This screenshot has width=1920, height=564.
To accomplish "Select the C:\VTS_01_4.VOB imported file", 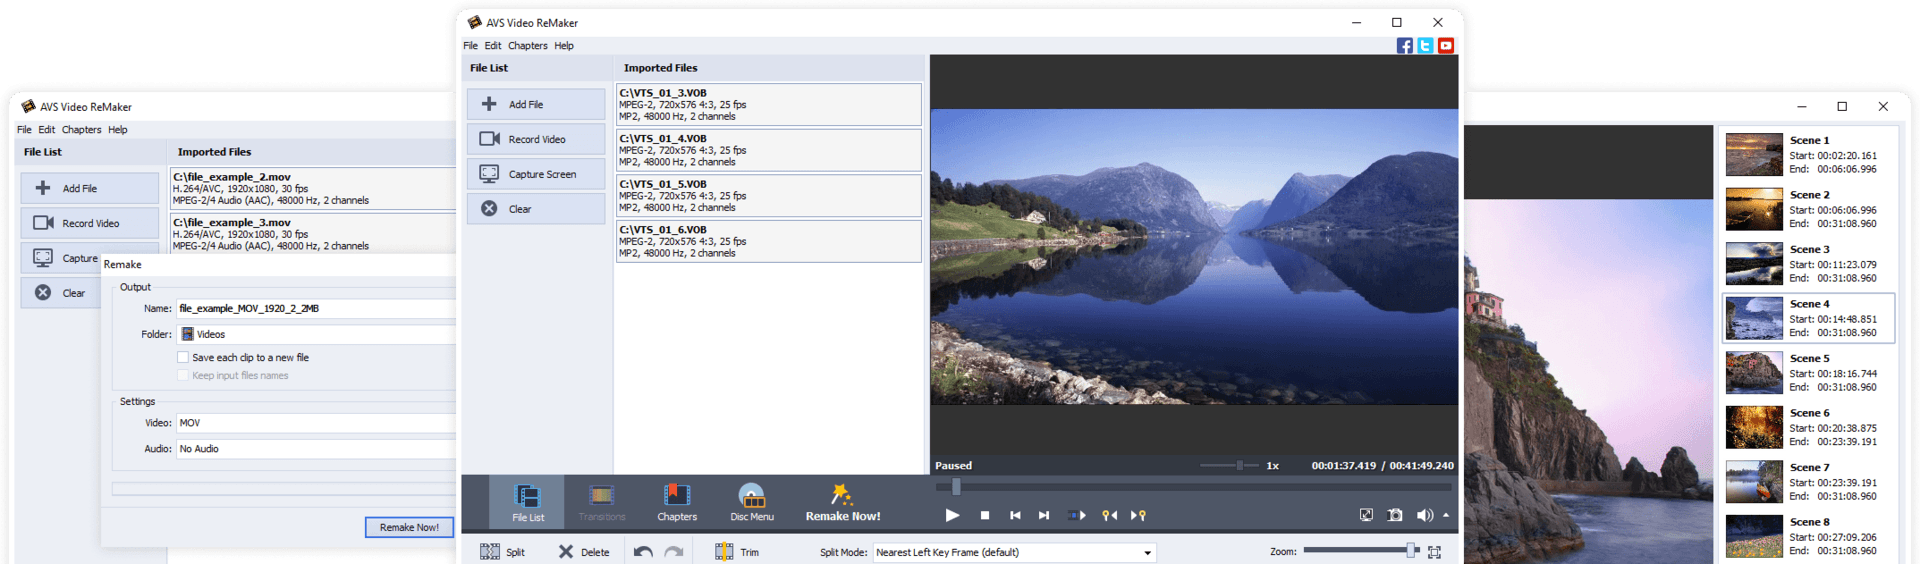I will pos(768,150).
